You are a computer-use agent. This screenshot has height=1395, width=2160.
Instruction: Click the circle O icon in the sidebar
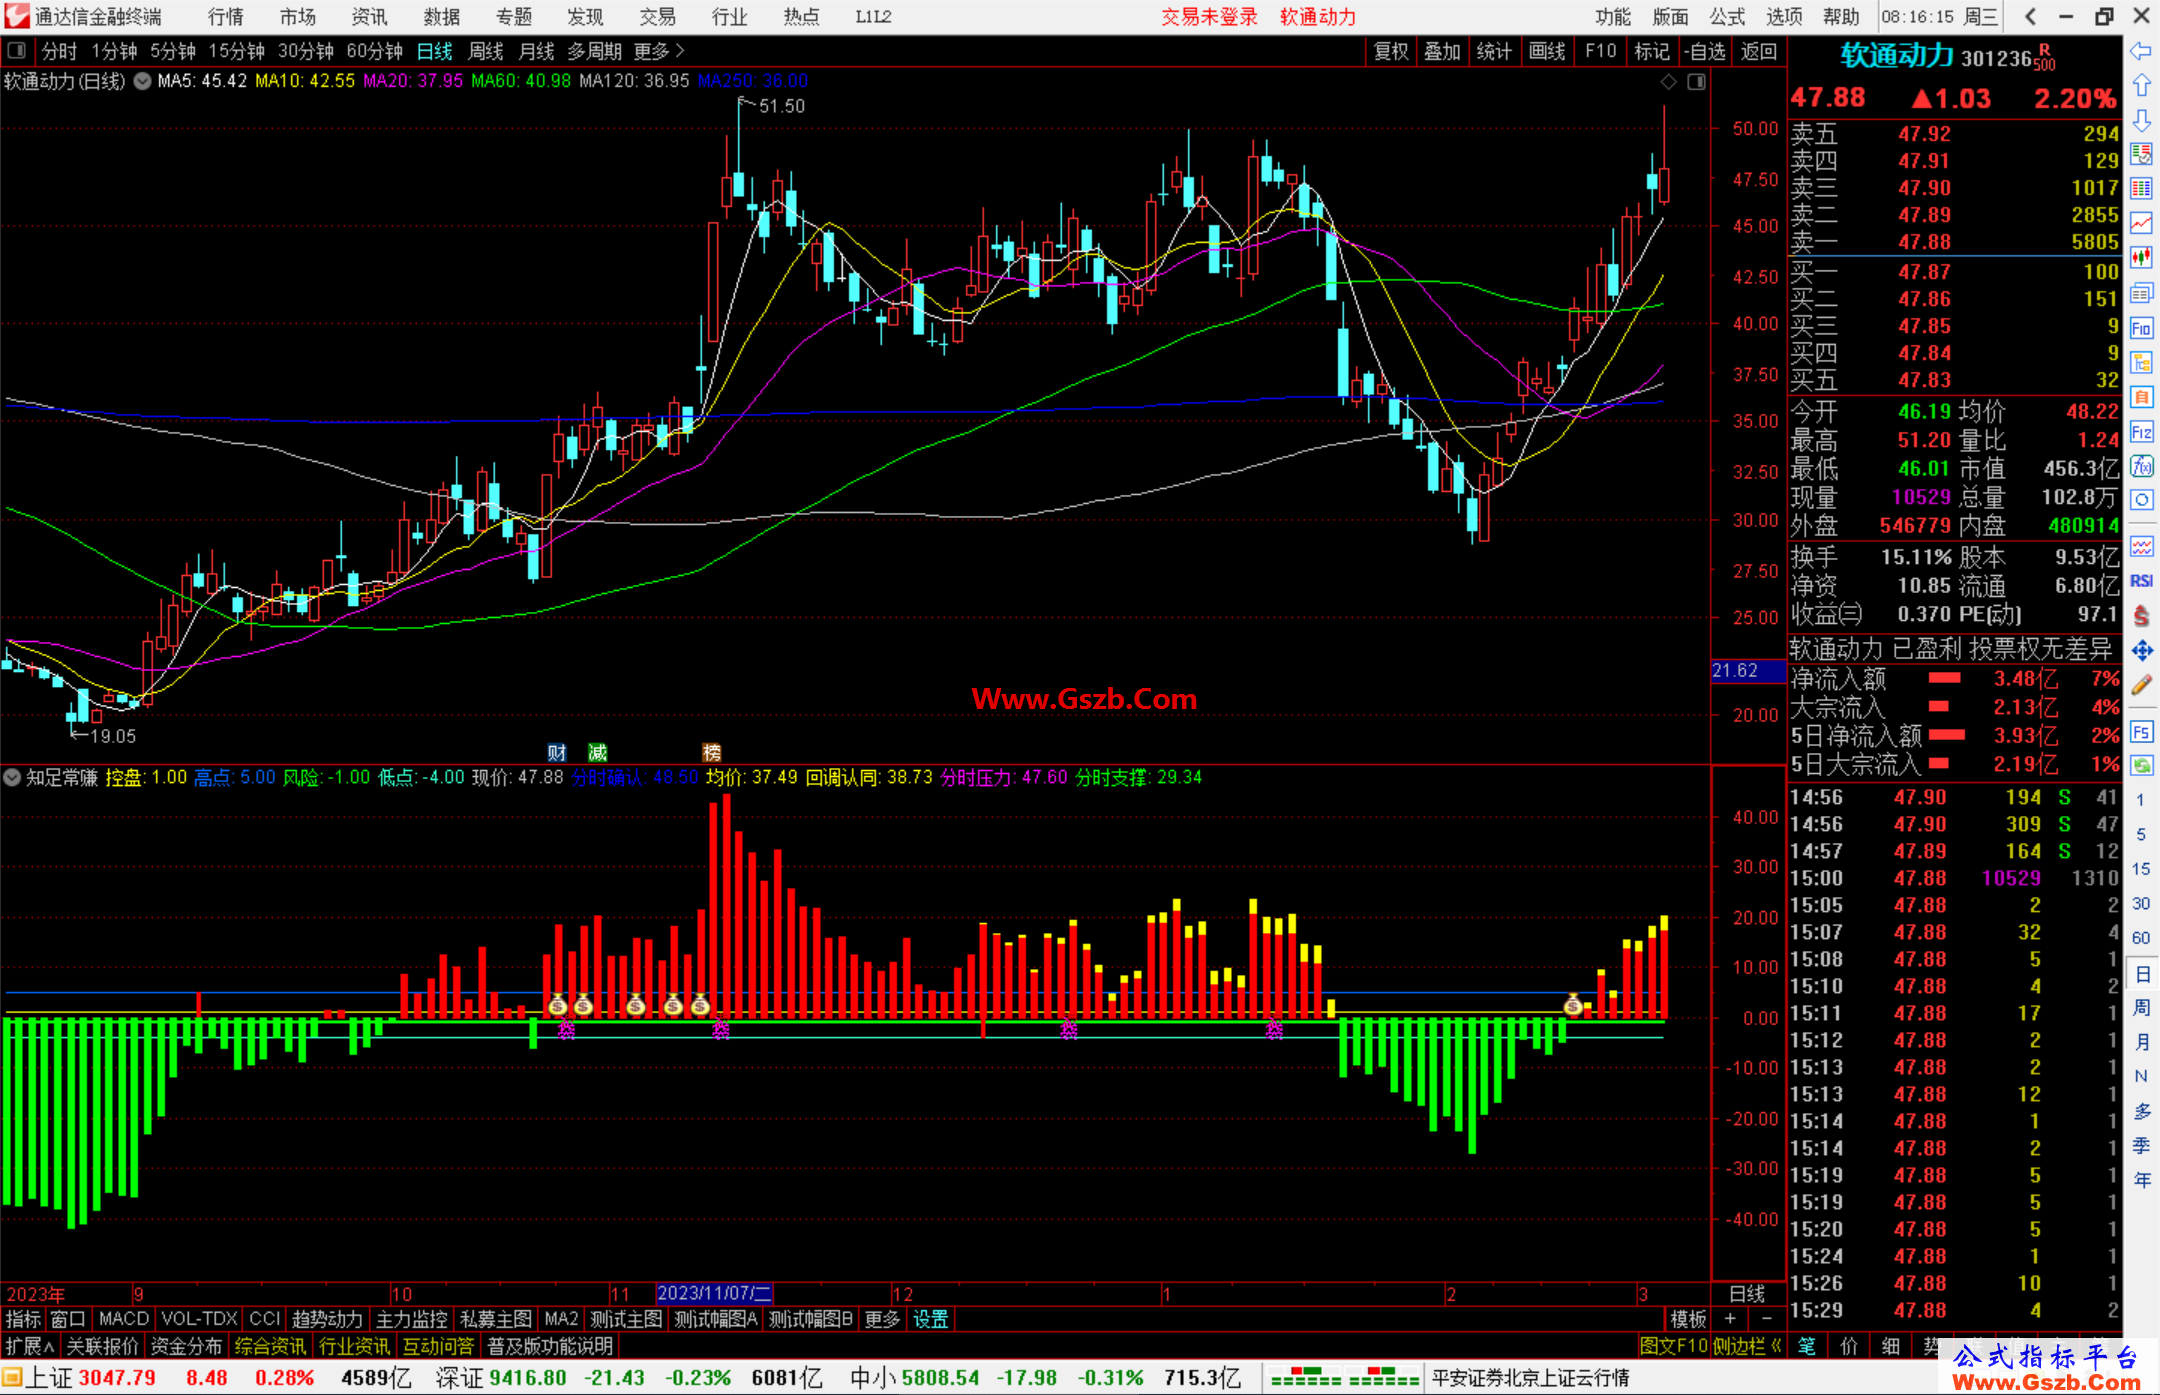tap(2141, 500)
